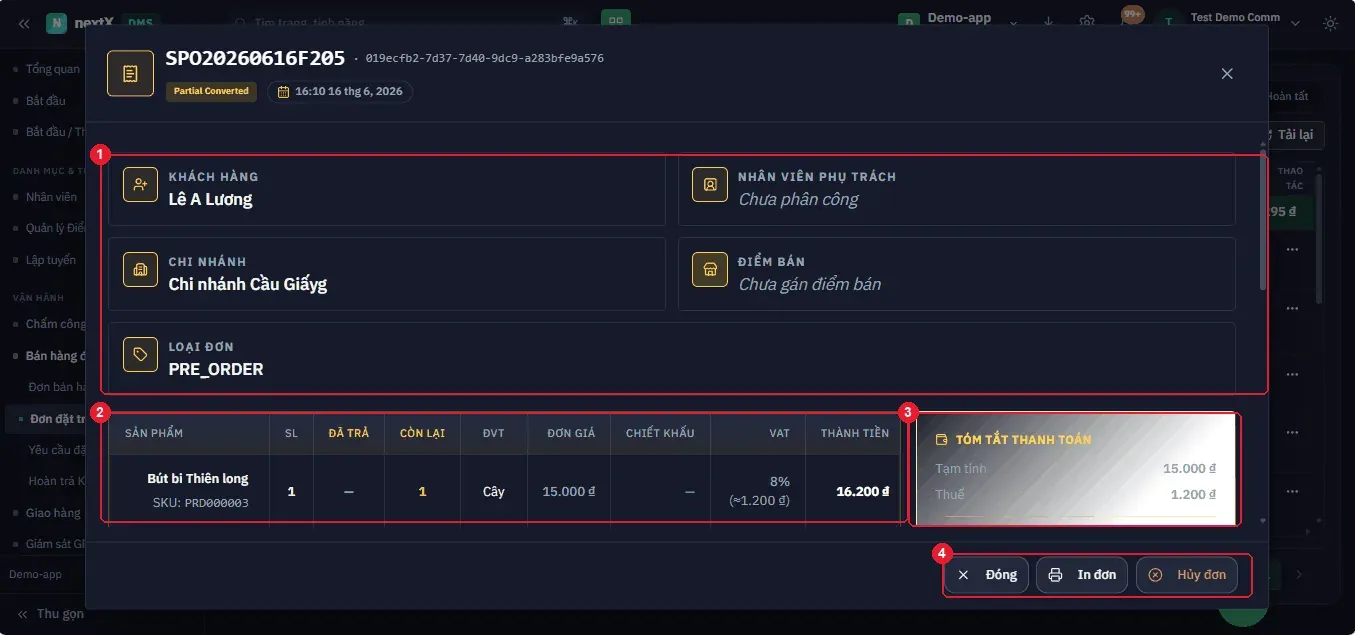Click the Tạm tính summary row
Screen dimensions: 1355x635
coord(1075,468)
